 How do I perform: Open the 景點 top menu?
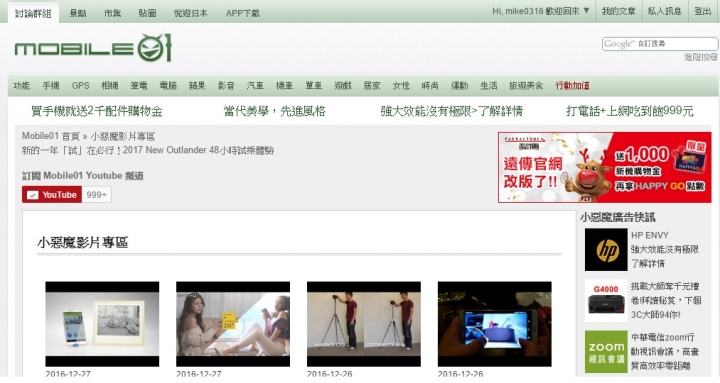(78, 13)
